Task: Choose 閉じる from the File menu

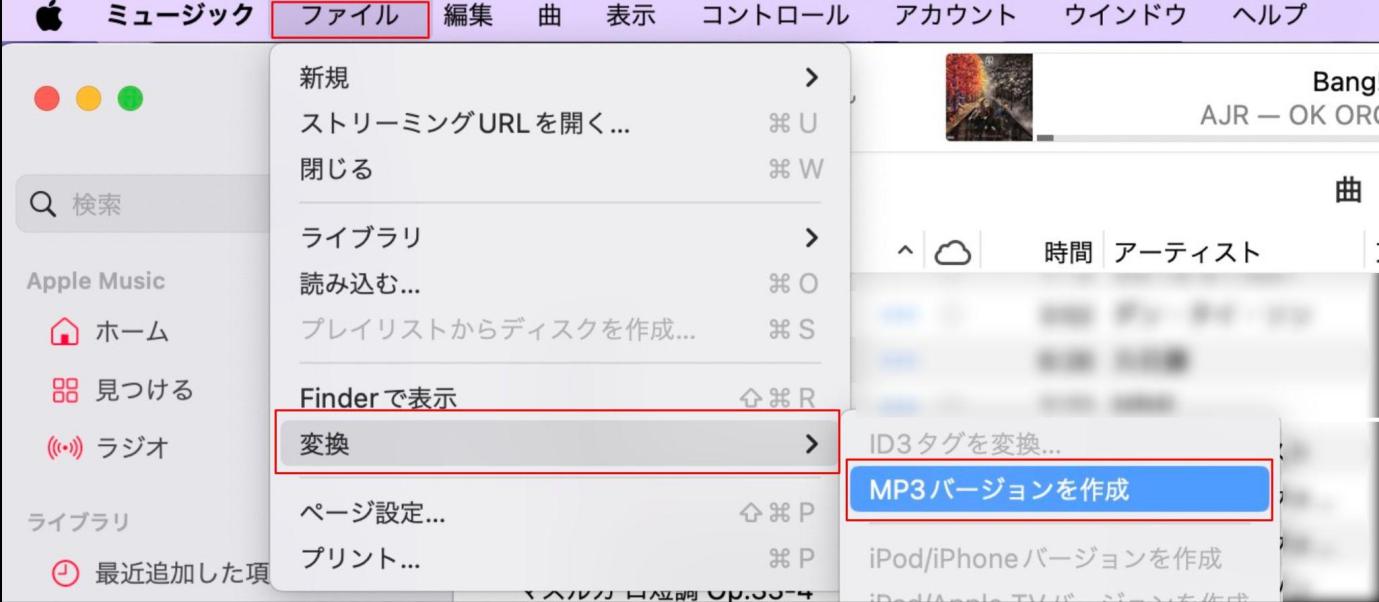Action: (x=560, y=169)
